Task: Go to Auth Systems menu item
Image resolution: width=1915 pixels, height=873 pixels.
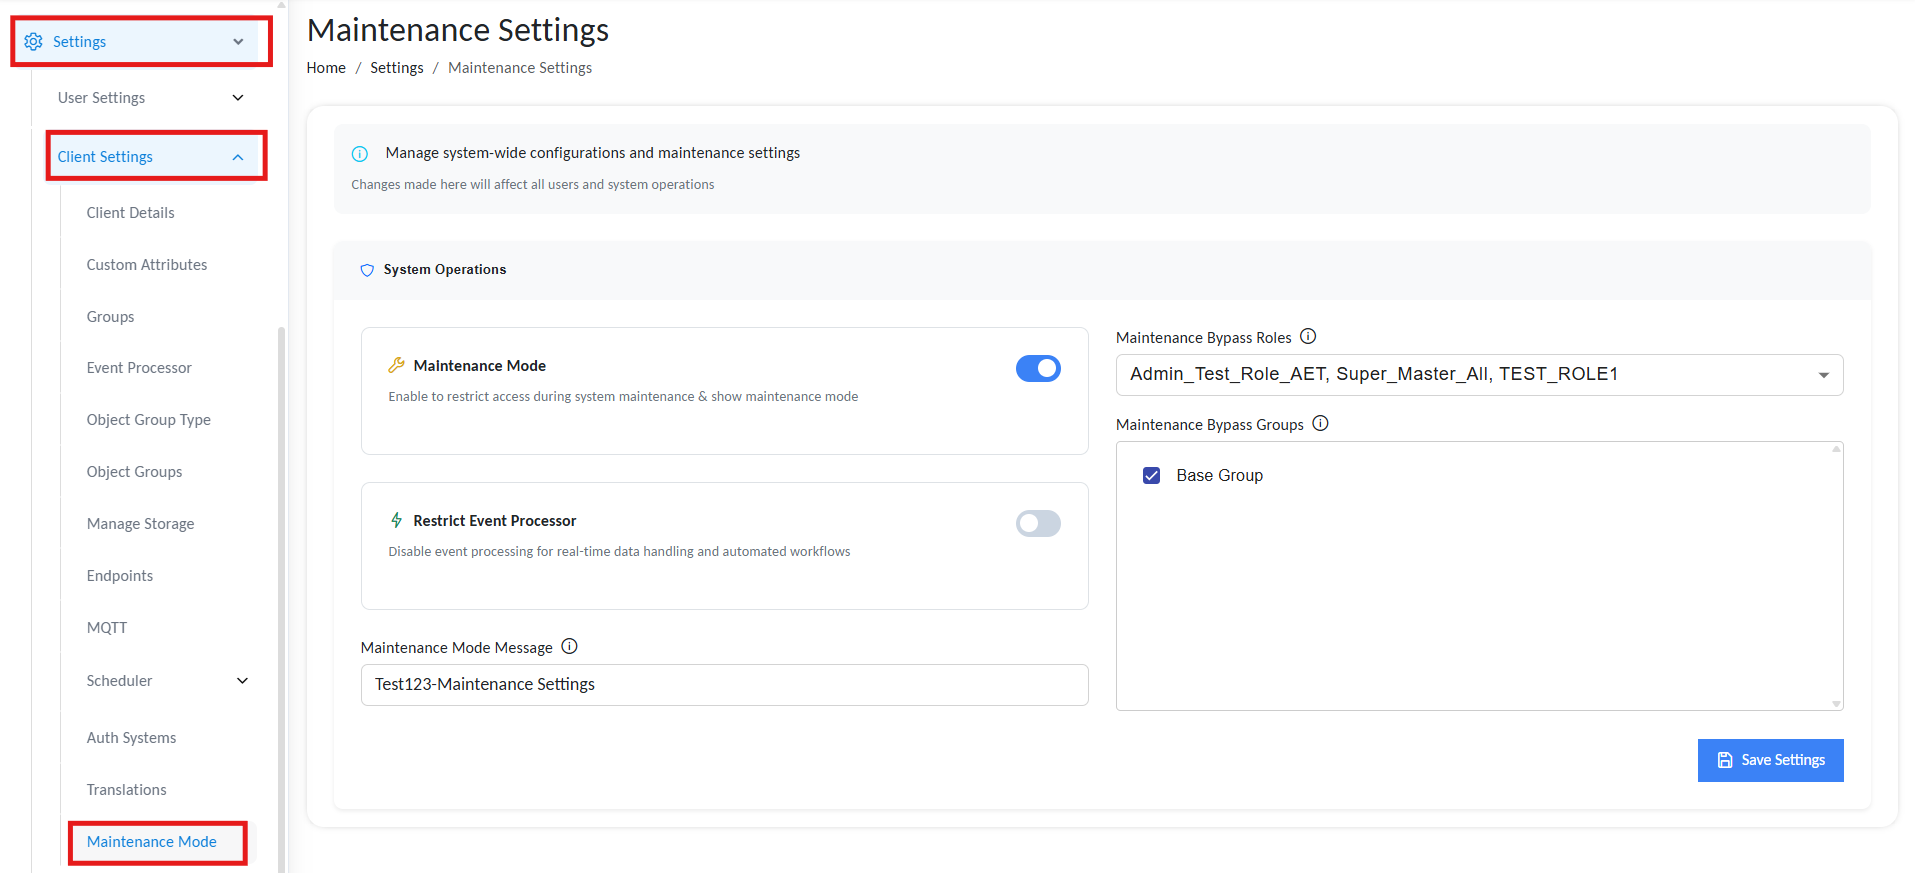Action: (131, 738)
